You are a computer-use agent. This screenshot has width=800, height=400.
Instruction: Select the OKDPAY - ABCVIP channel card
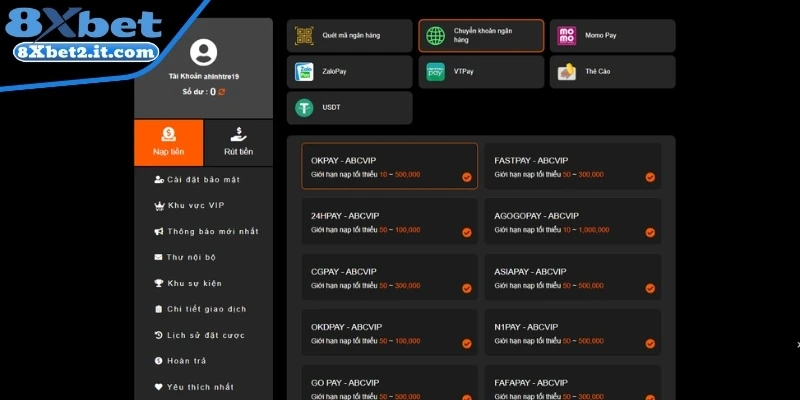tap(389, 332)
